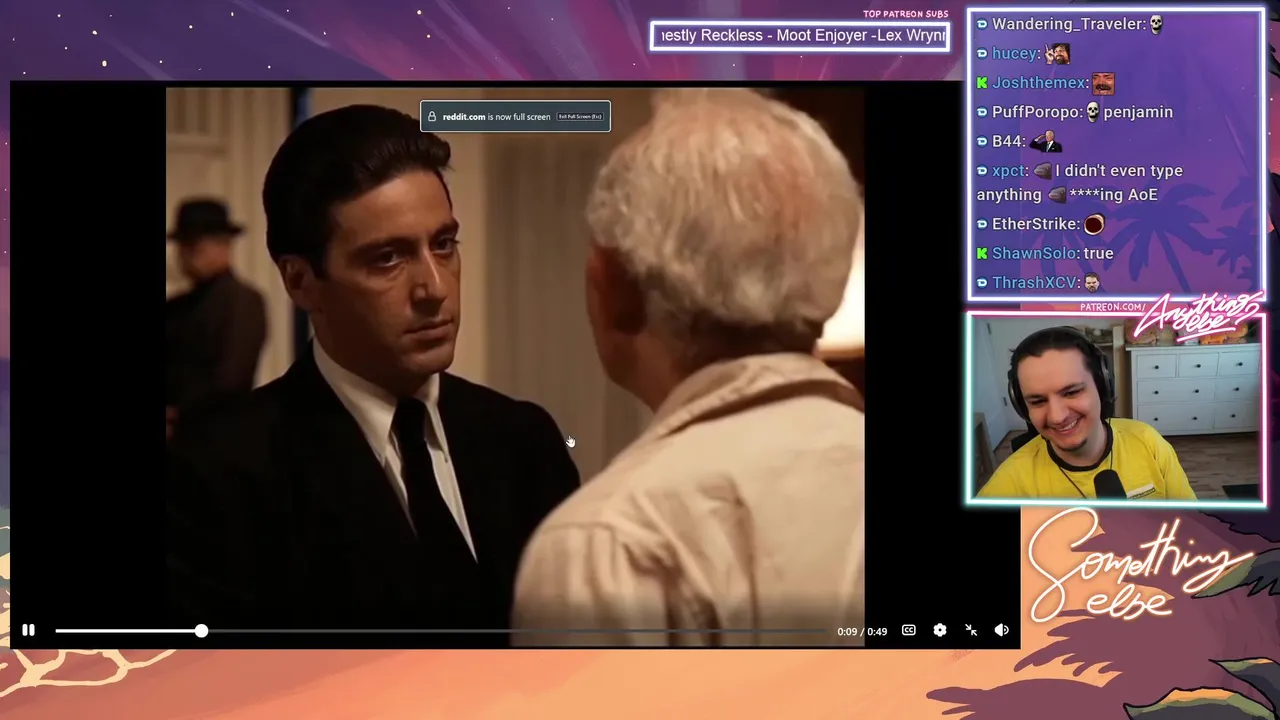Click xpct's username in chat
The height and width of the screenshot is (720, 1280).
1008,171
